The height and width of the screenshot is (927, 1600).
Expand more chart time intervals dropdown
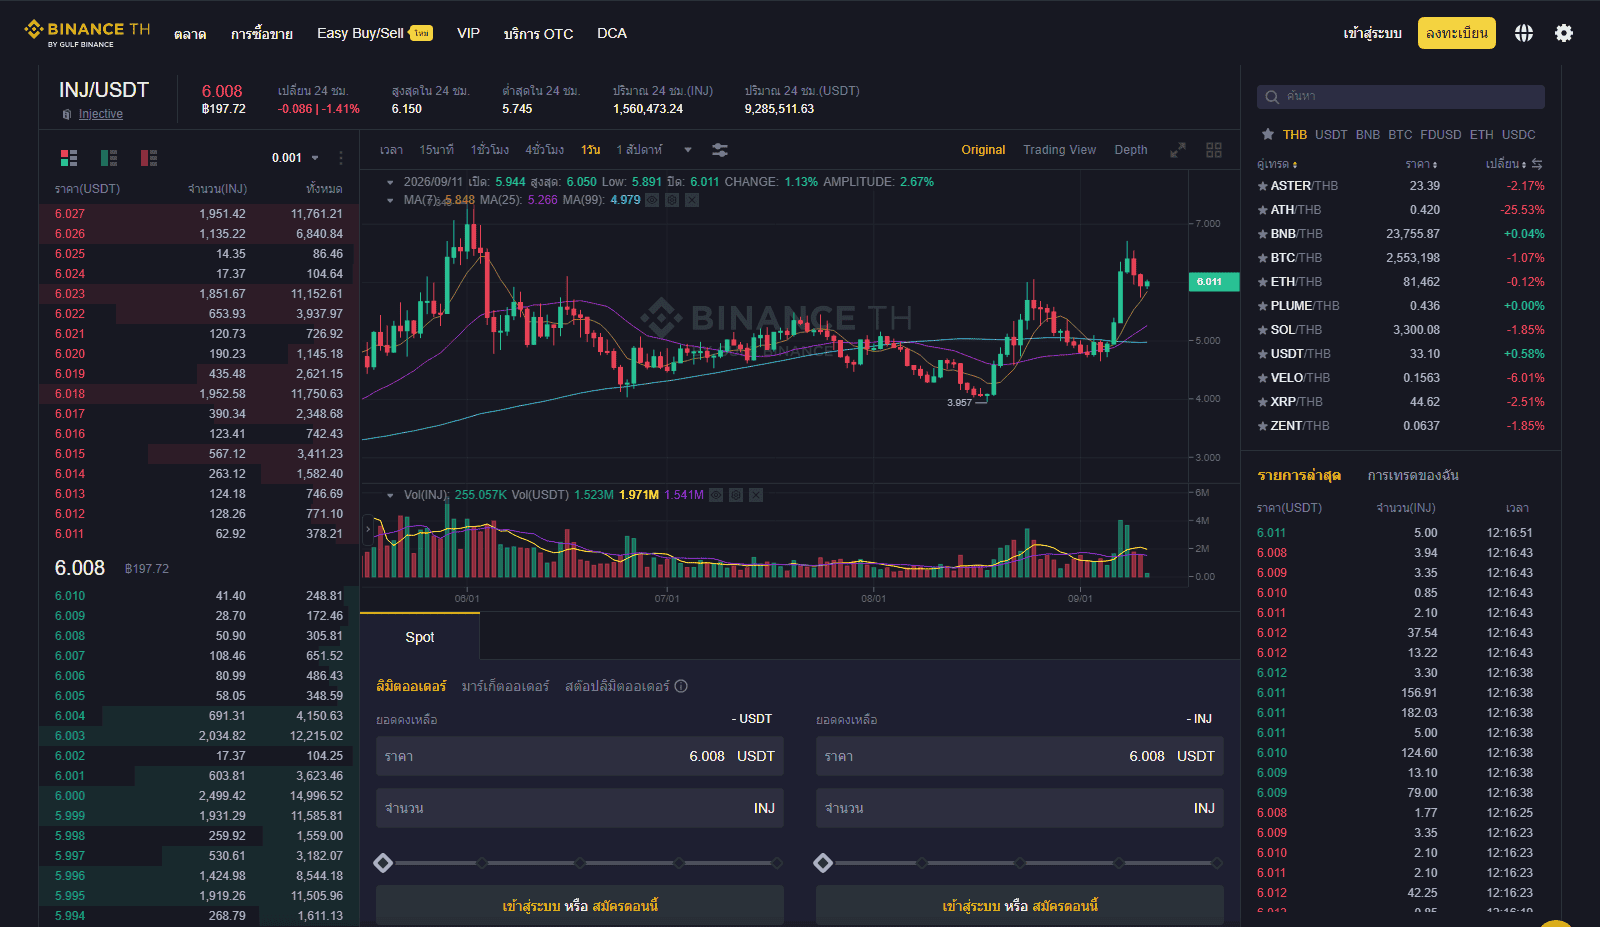point(688,150)
